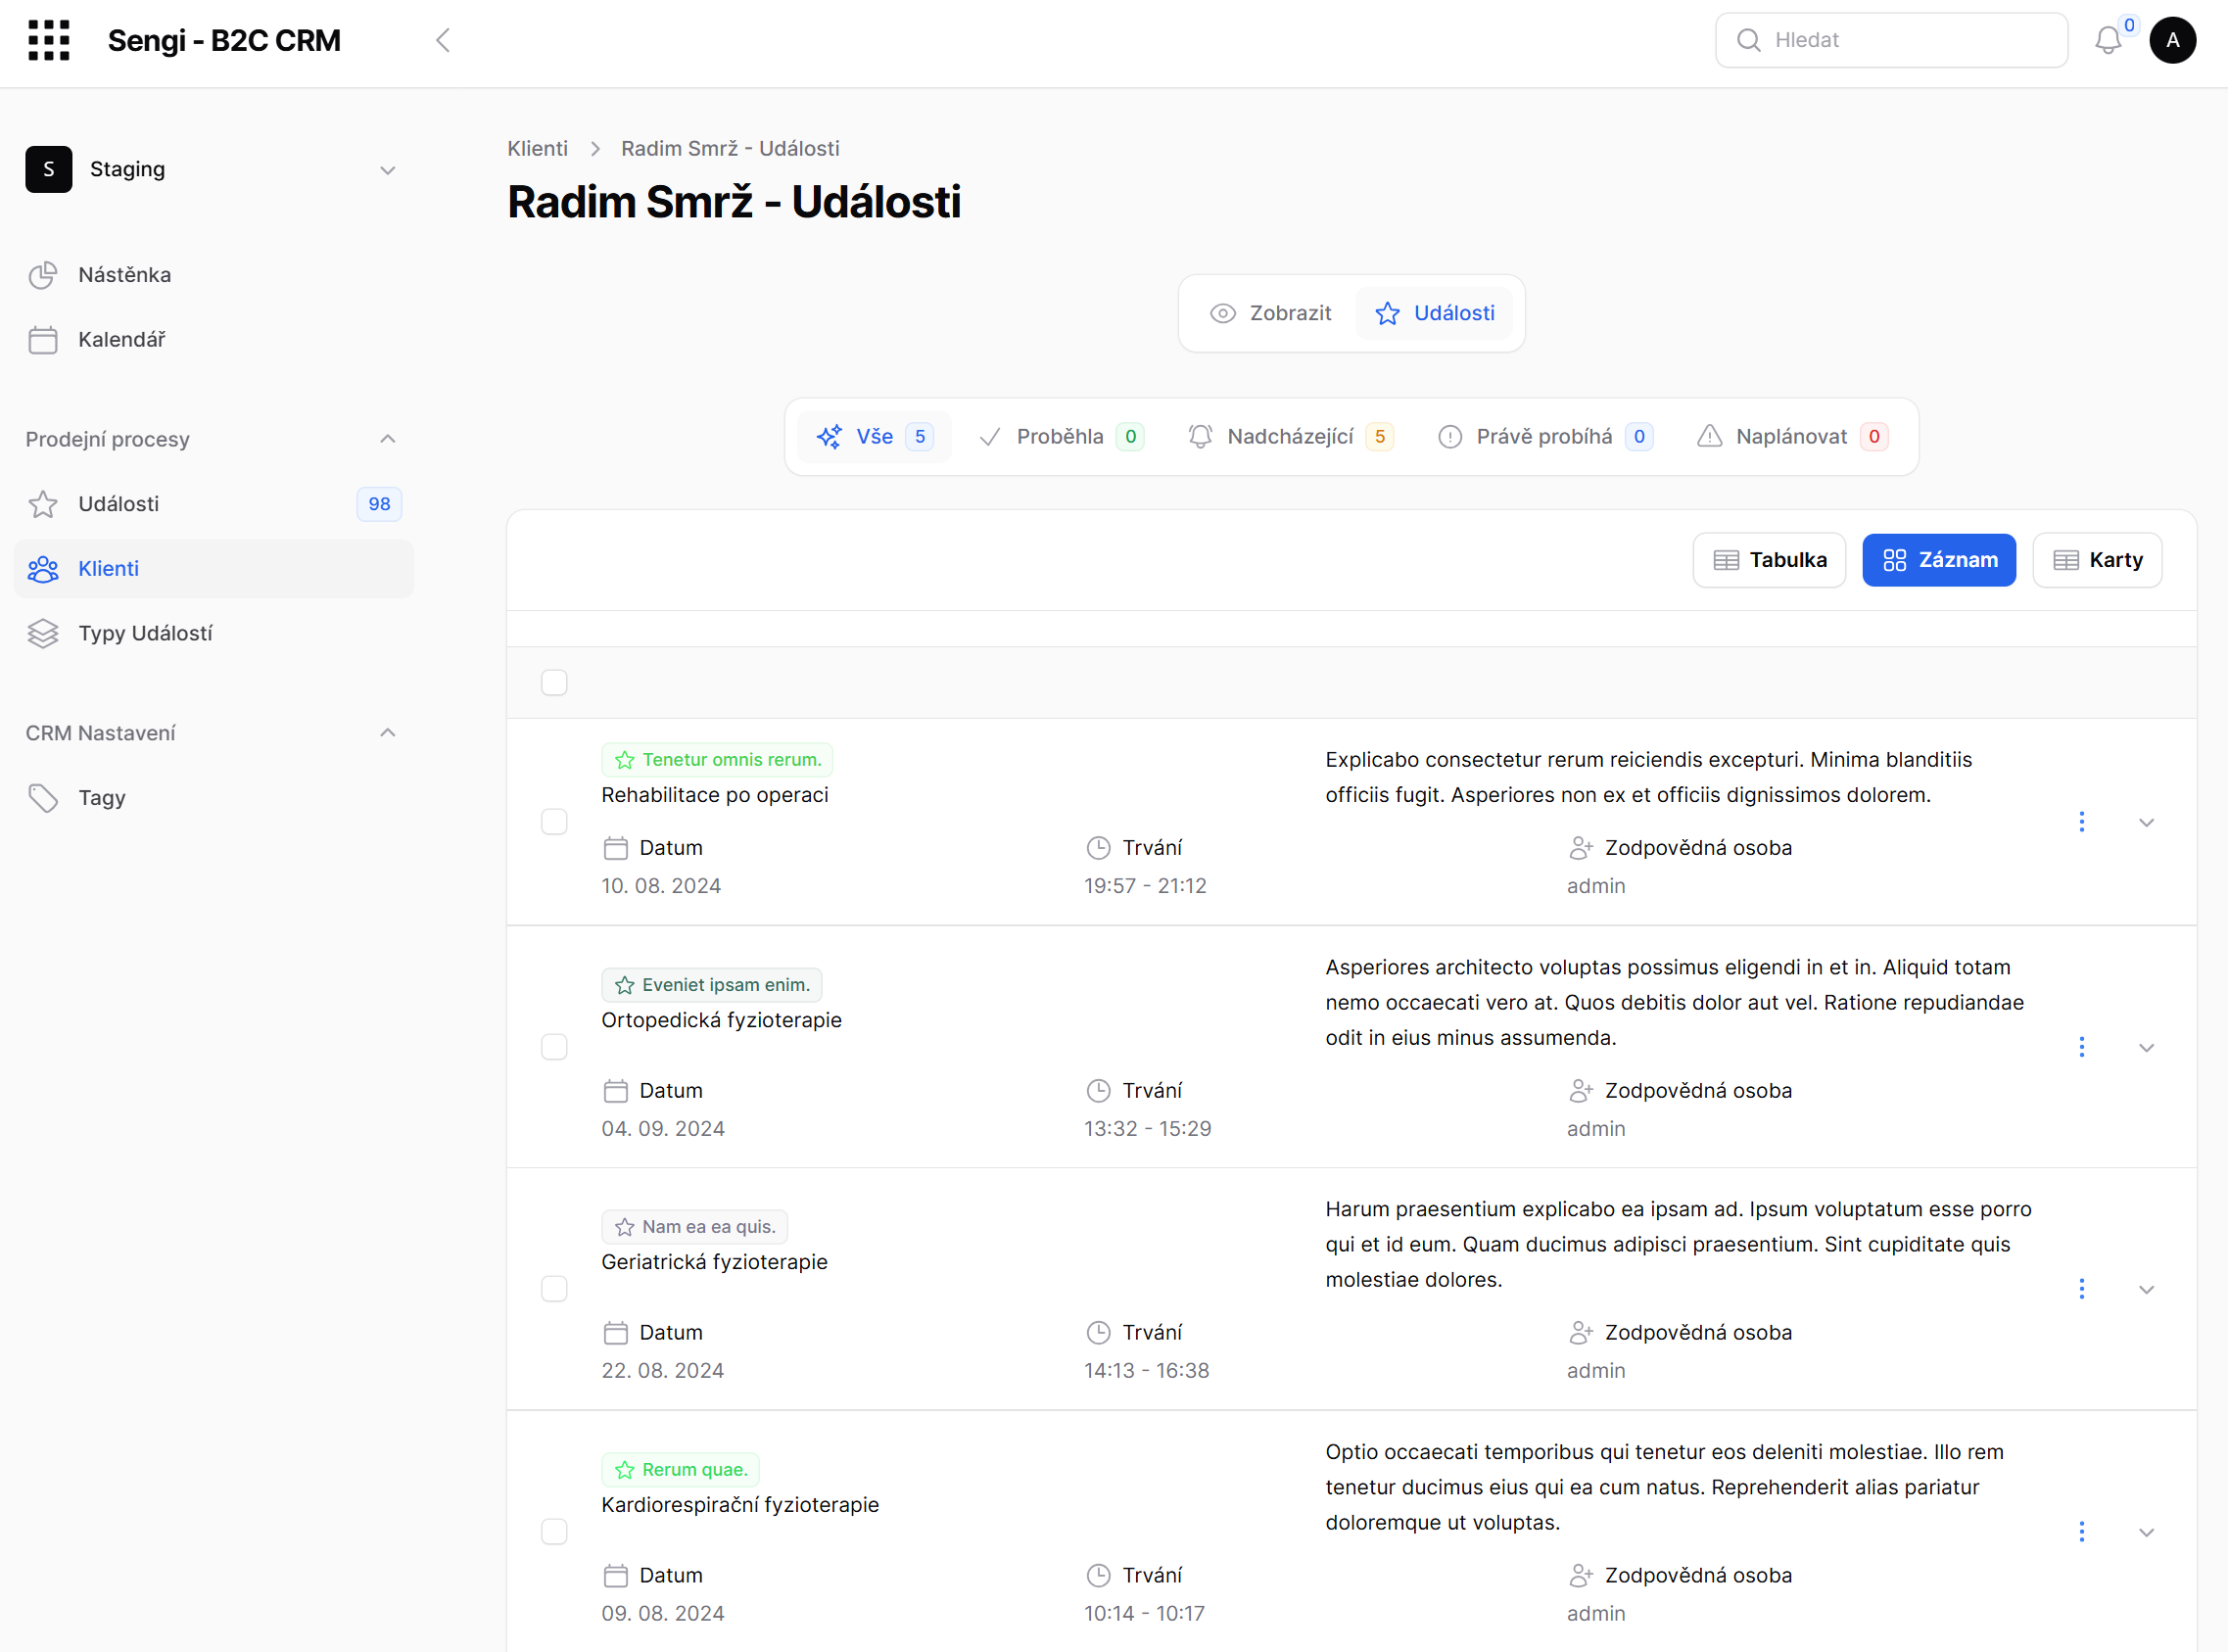Click Radim Smrž - Události breadcrumb
The image size is (2228, 1652).
point(730,149)
